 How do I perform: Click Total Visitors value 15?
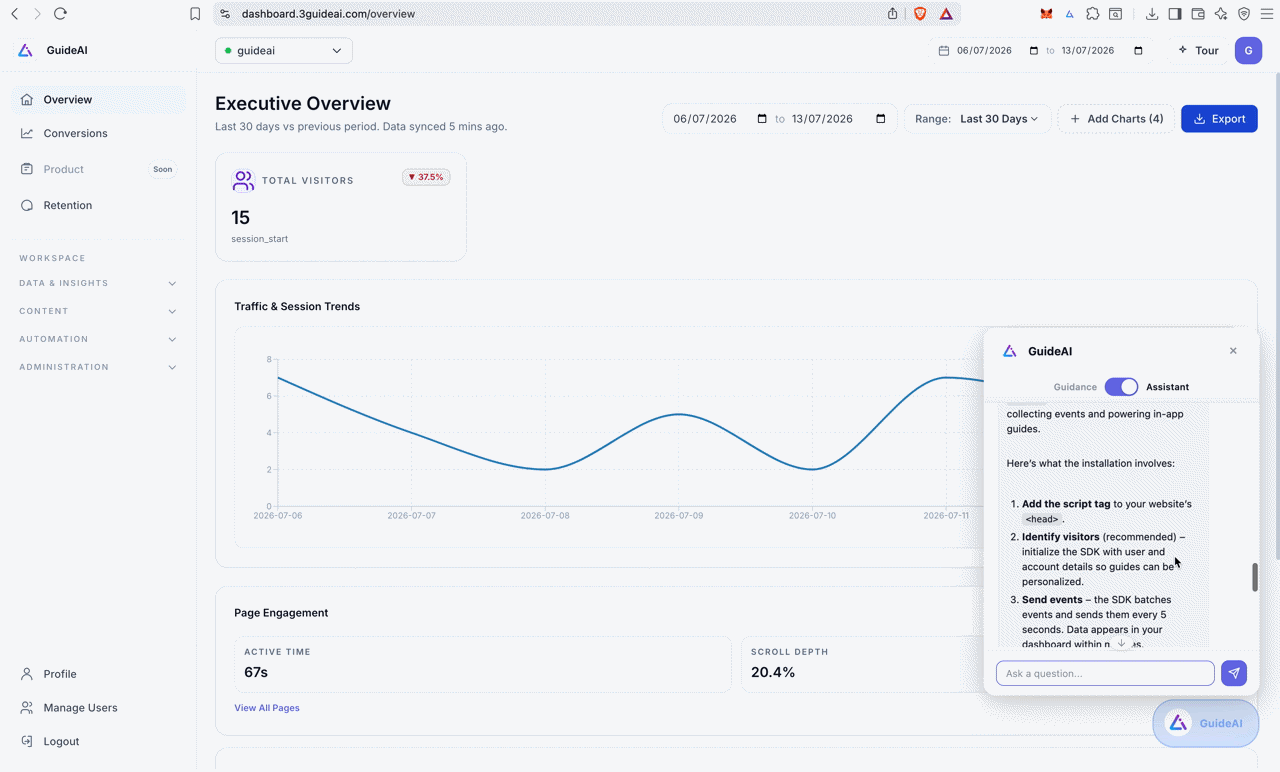point(240,217)
